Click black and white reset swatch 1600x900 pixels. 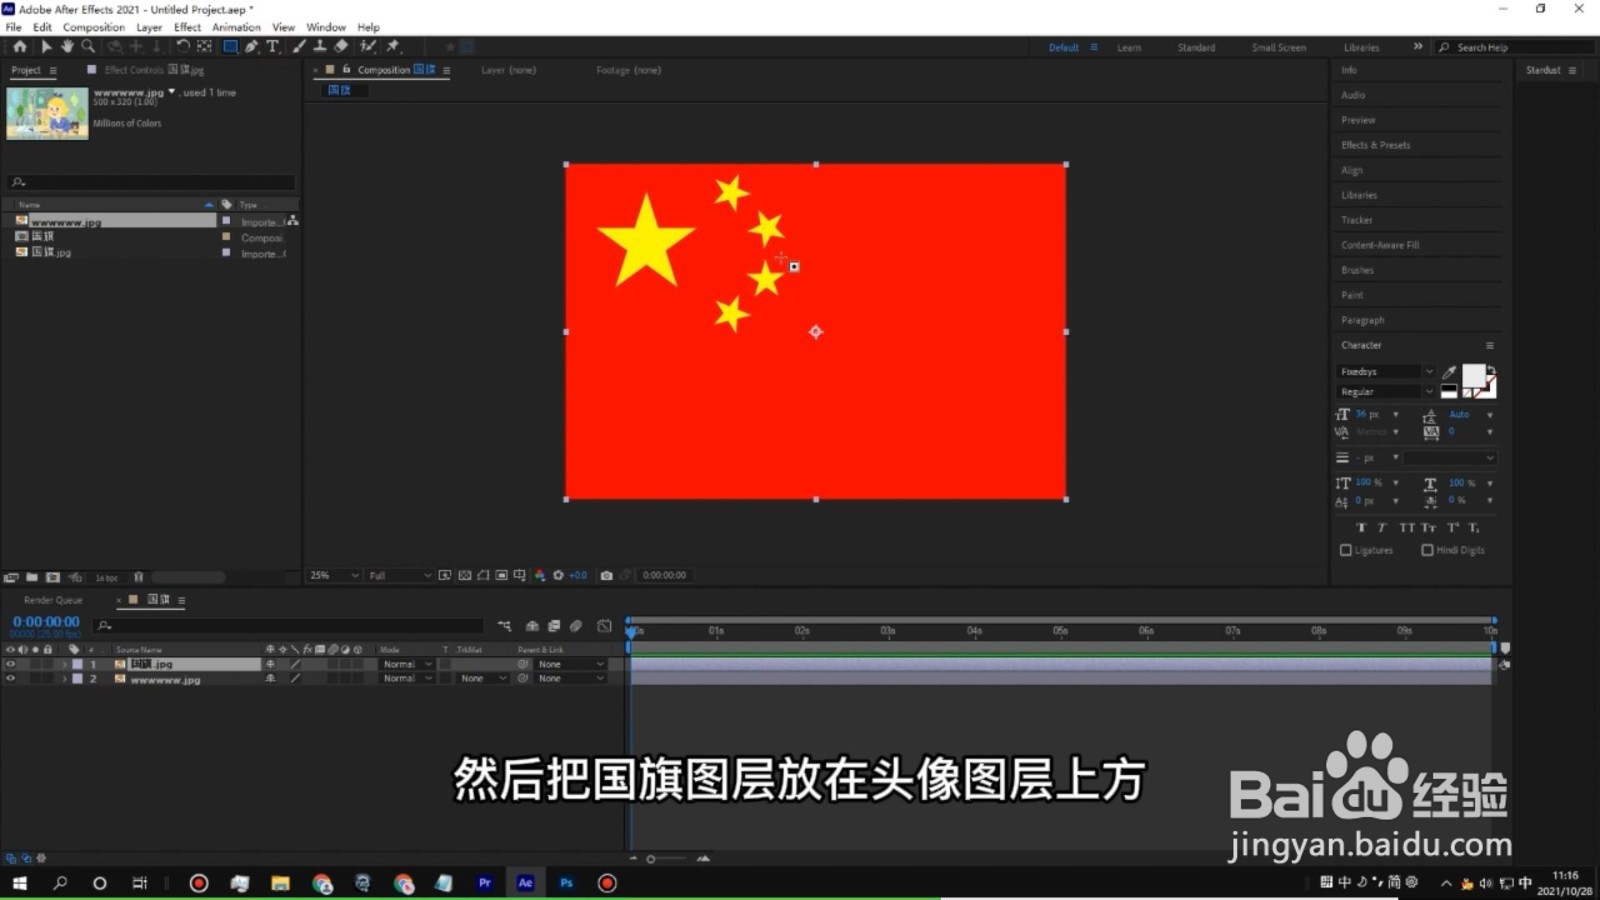tap(1449, 392)
